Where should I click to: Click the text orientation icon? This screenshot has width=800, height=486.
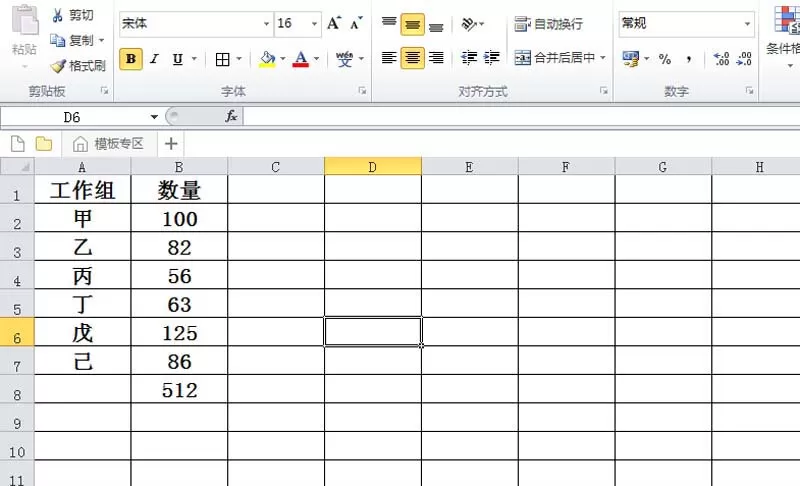click(x=468, y=24)
